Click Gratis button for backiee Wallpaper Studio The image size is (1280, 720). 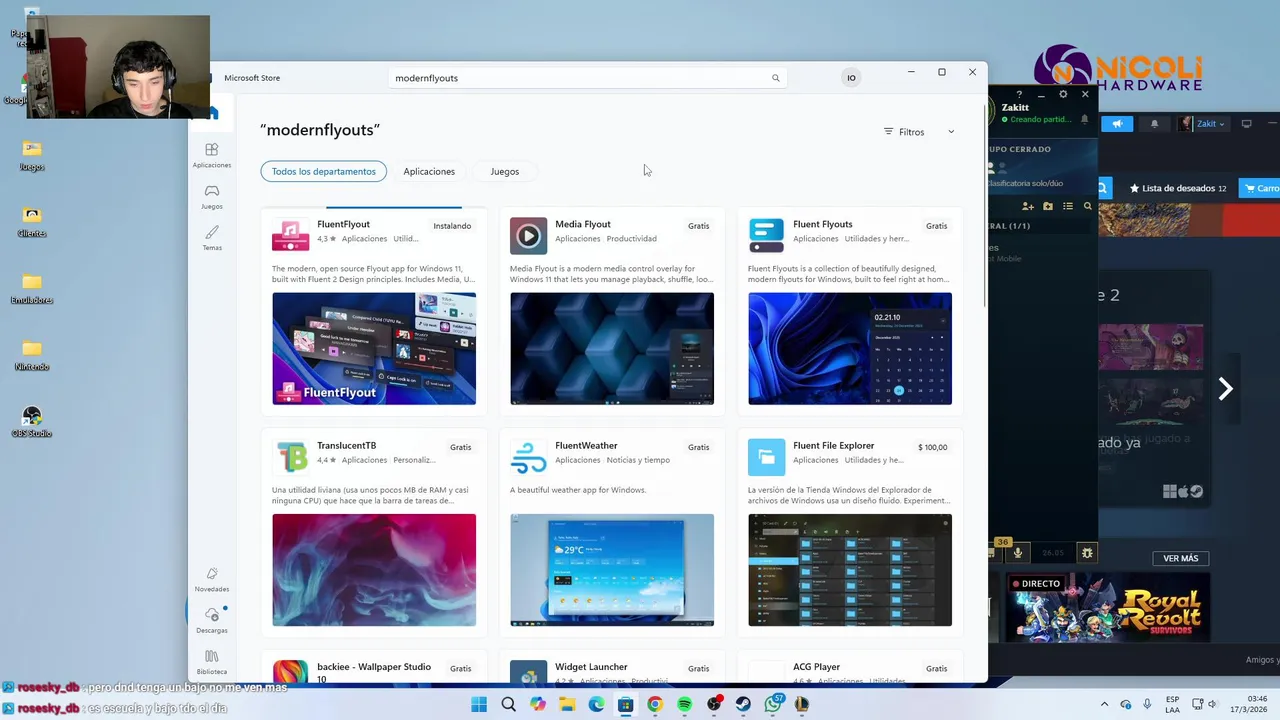460,668
